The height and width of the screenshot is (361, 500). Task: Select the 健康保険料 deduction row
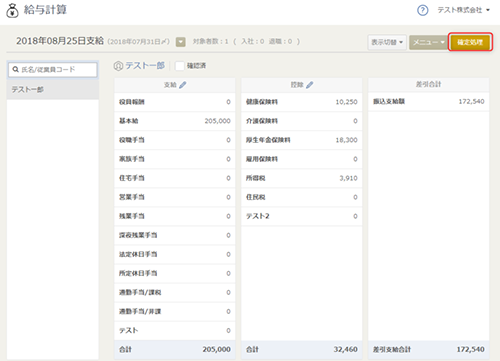point(302,102)
